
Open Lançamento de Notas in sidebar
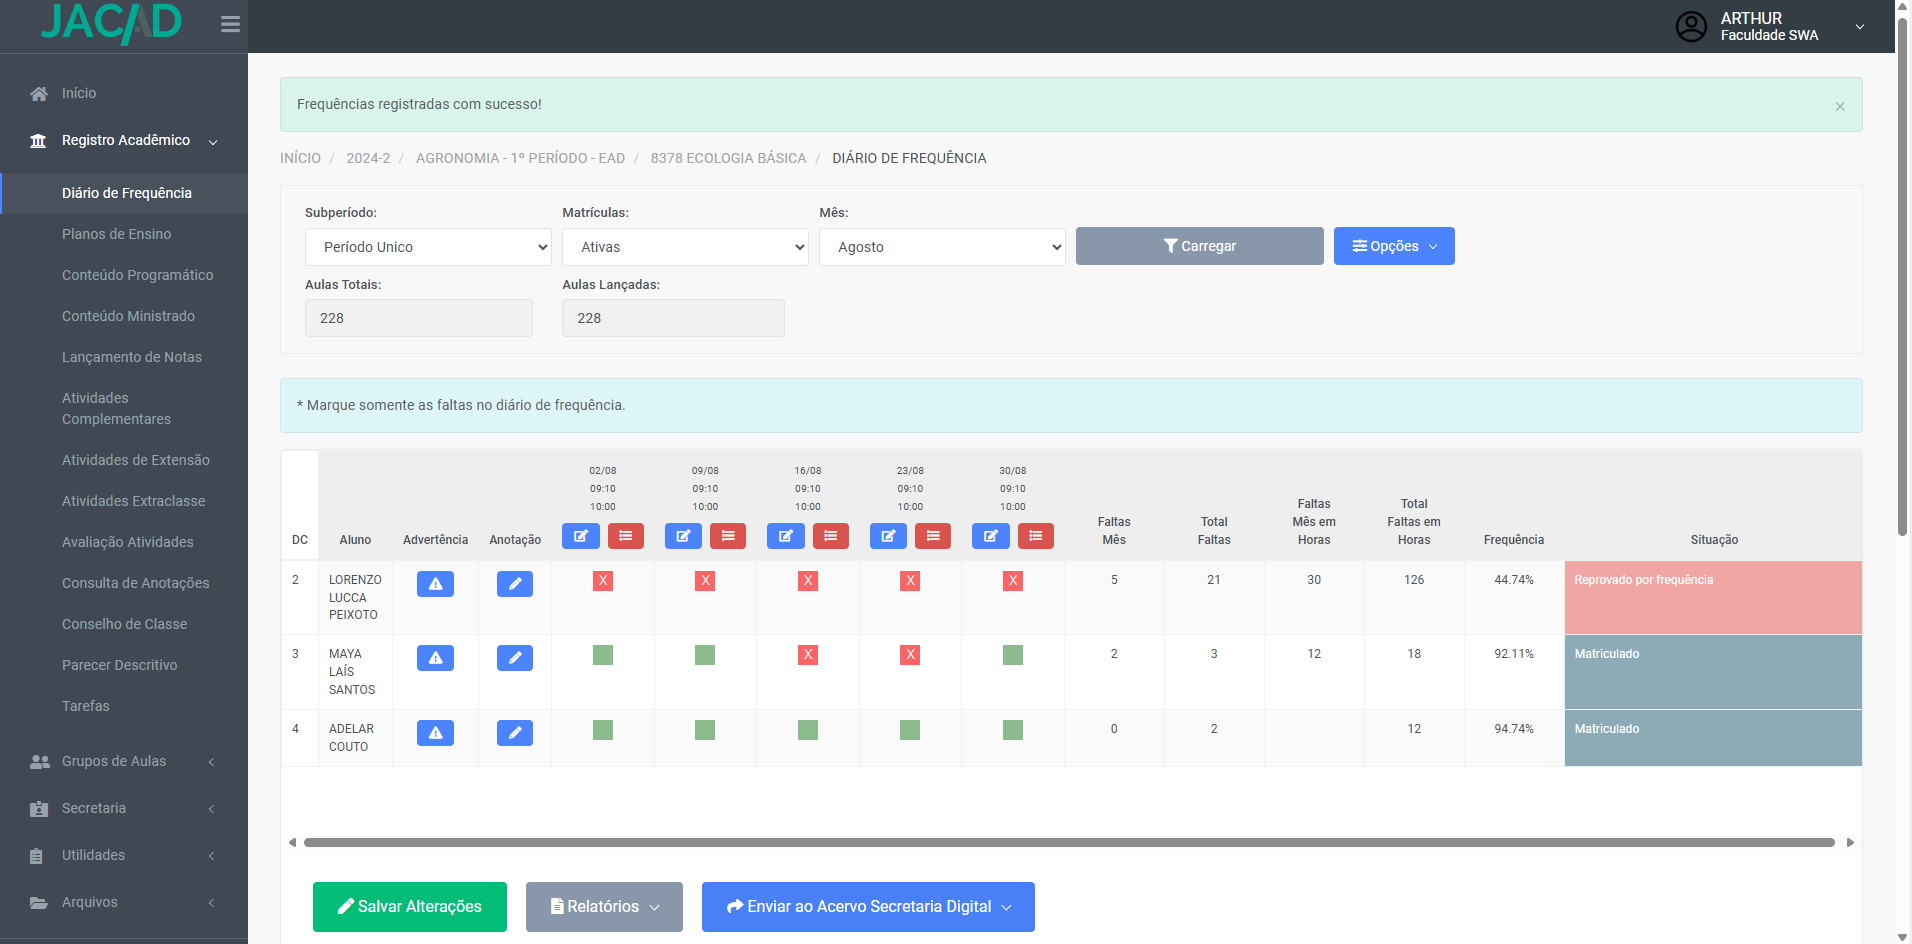point(132,357)
